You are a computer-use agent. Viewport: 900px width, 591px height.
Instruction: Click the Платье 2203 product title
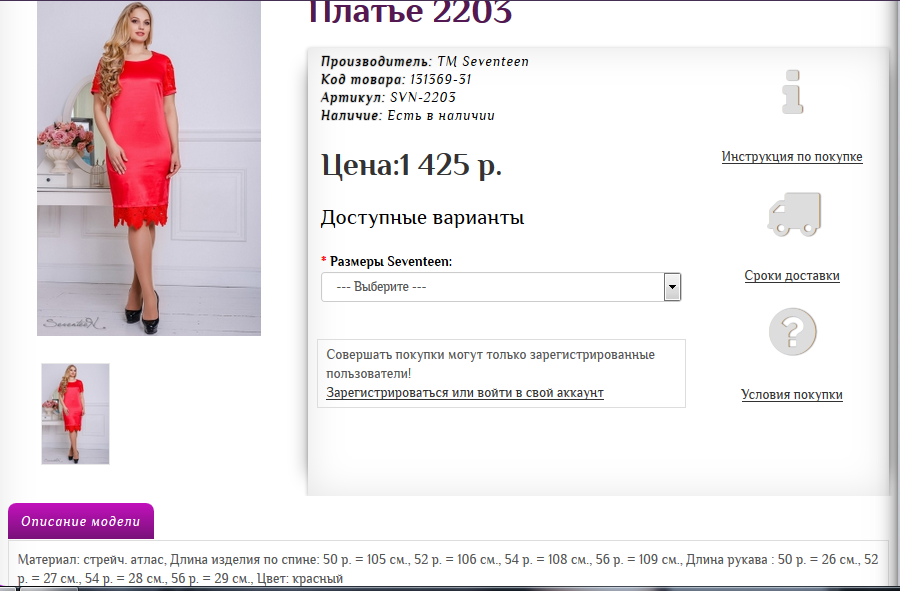coord(409,12)
